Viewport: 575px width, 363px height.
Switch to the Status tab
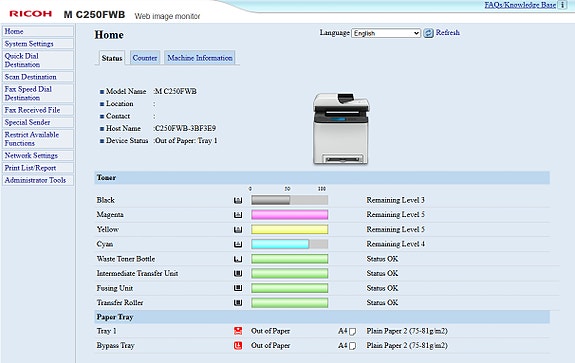pos(112,58)
